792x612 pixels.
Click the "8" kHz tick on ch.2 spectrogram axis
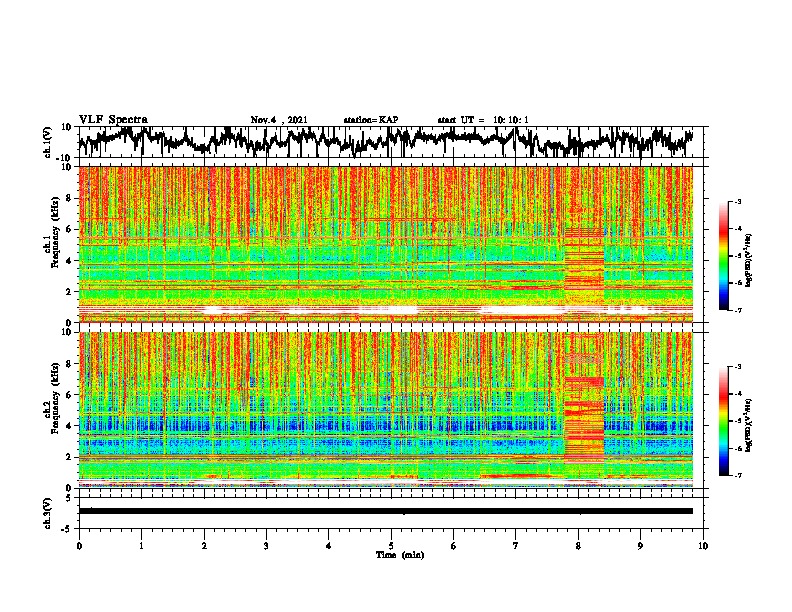click(69, 363)
